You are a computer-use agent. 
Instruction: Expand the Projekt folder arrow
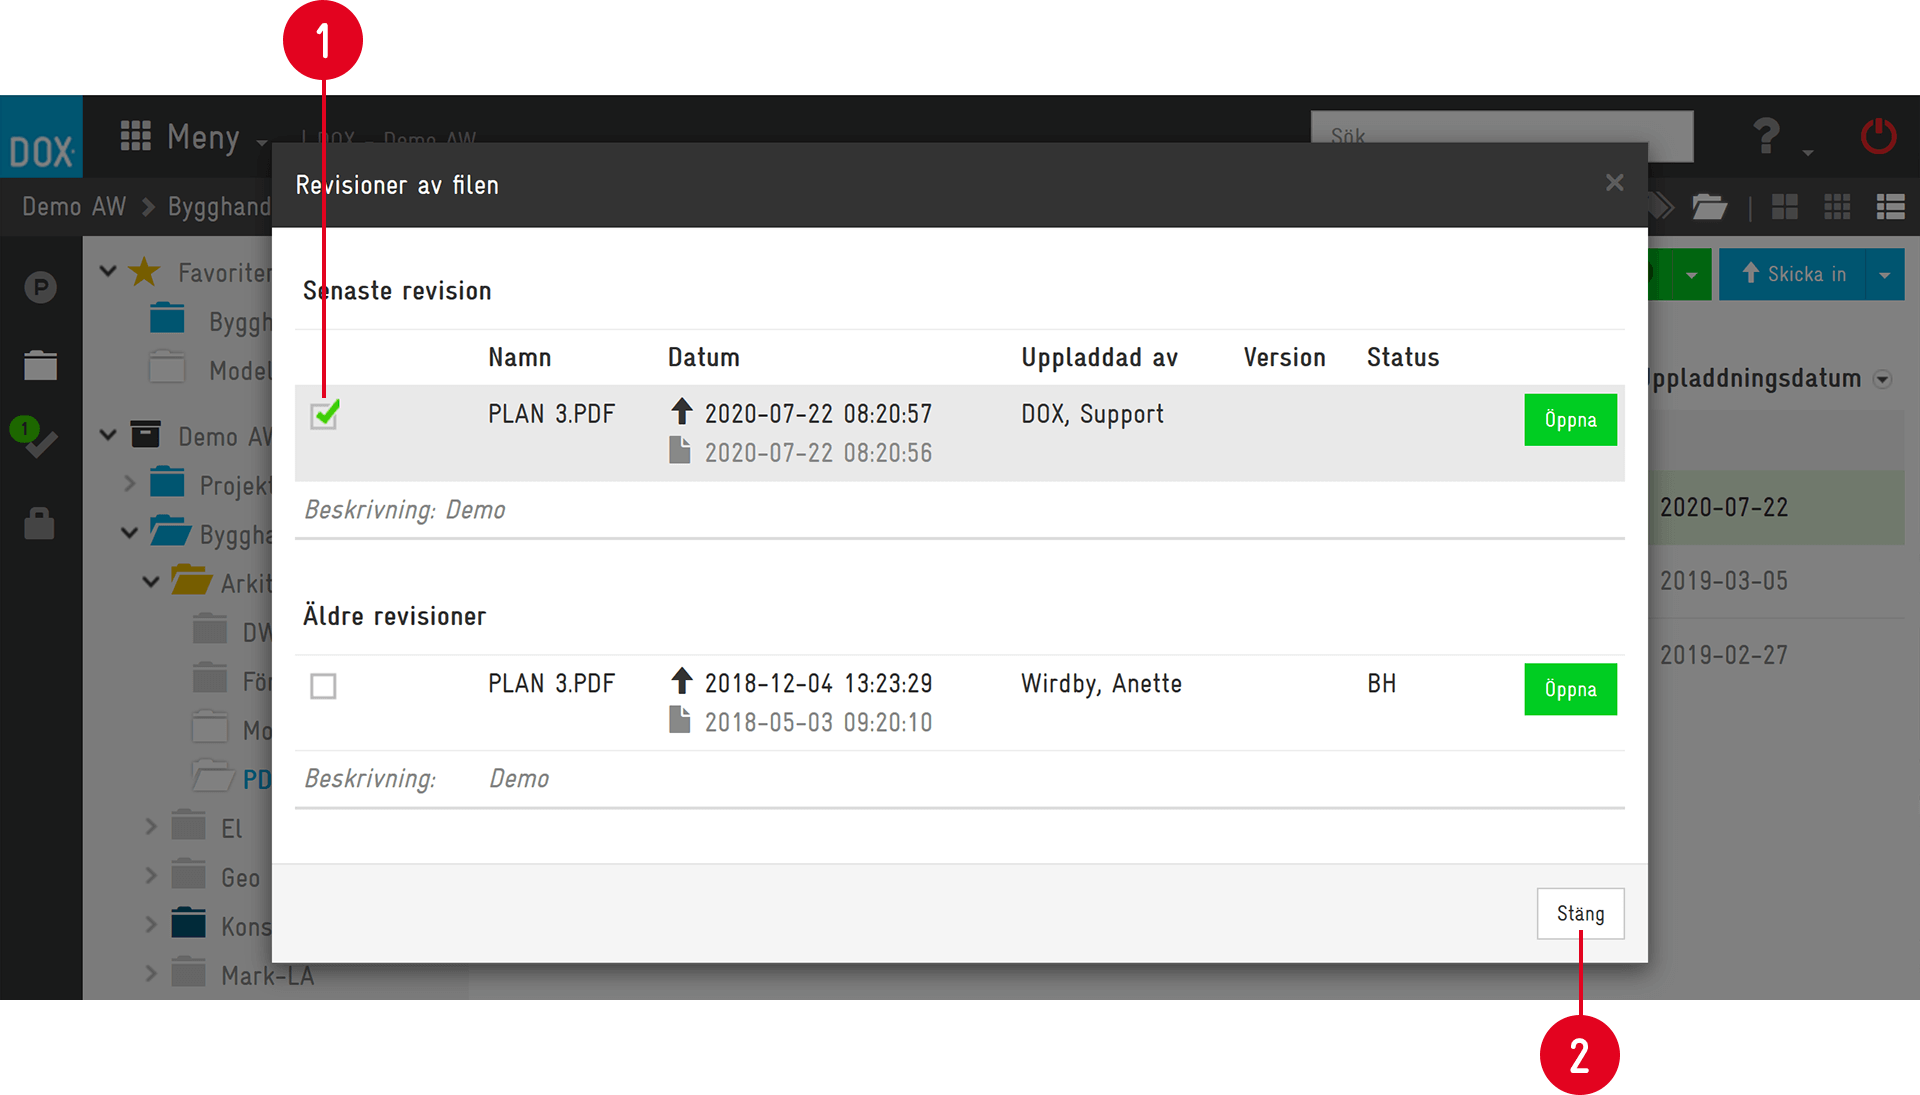130,484
